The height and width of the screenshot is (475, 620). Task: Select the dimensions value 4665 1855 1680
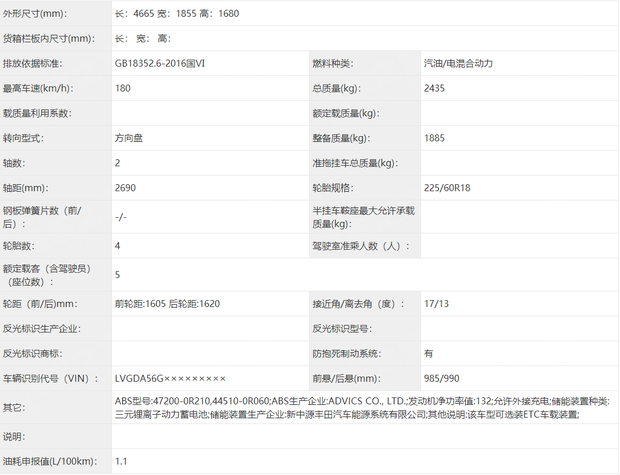pyautogui.click(x=177, y=14)
